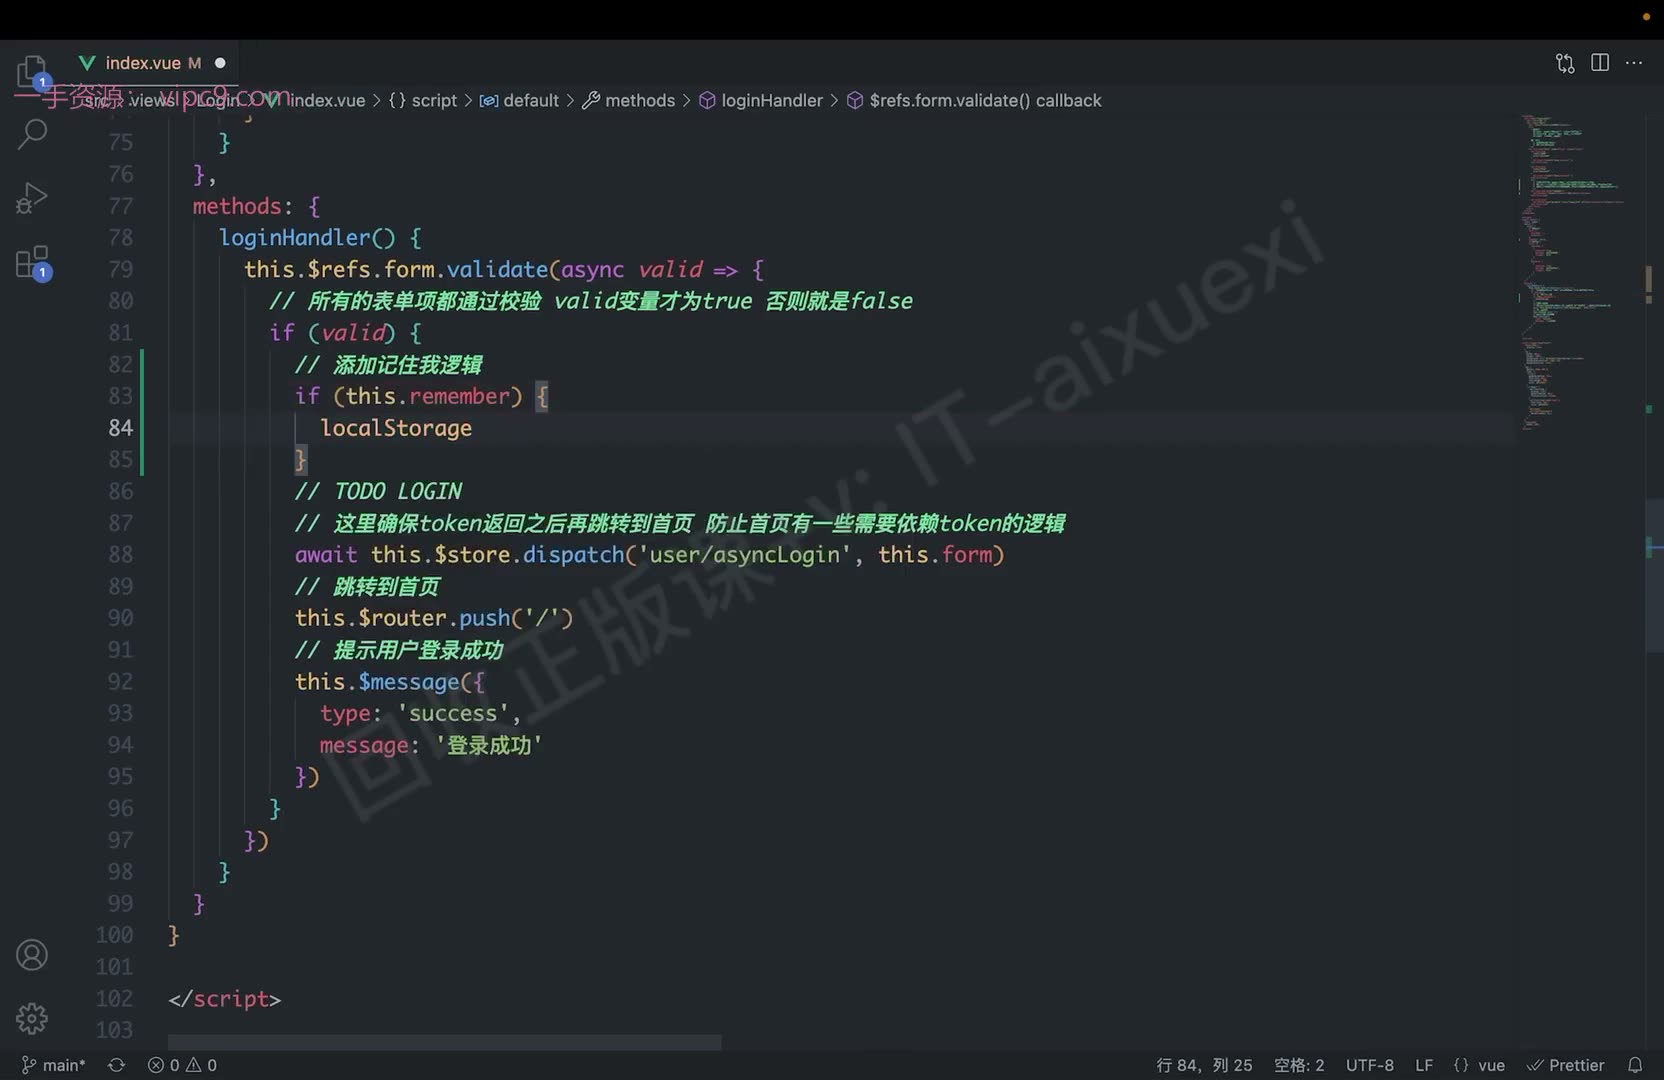
Task: Change the UTF-8 file encoding
Action: click(x=1369, y=1065)
